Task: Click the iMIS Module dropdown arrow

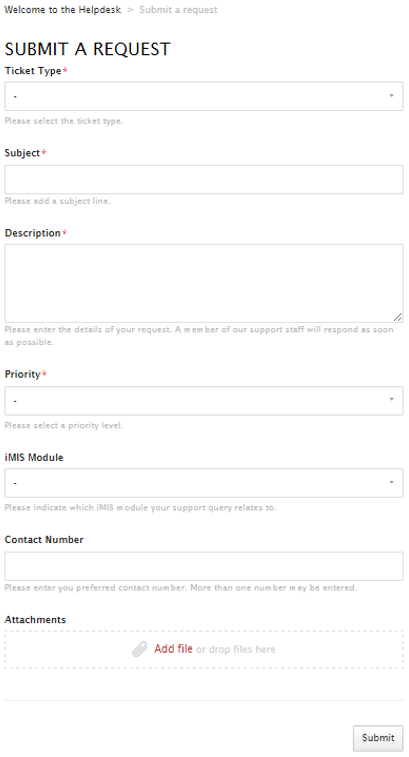Action: [x=392, y=482]
